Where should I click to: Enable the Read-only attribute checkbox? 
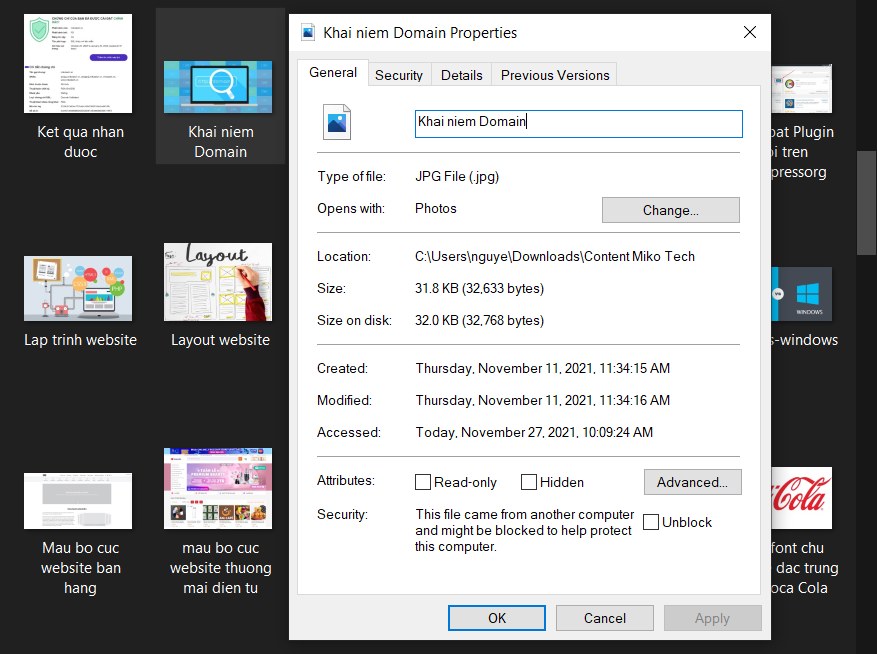click(423, 482)
